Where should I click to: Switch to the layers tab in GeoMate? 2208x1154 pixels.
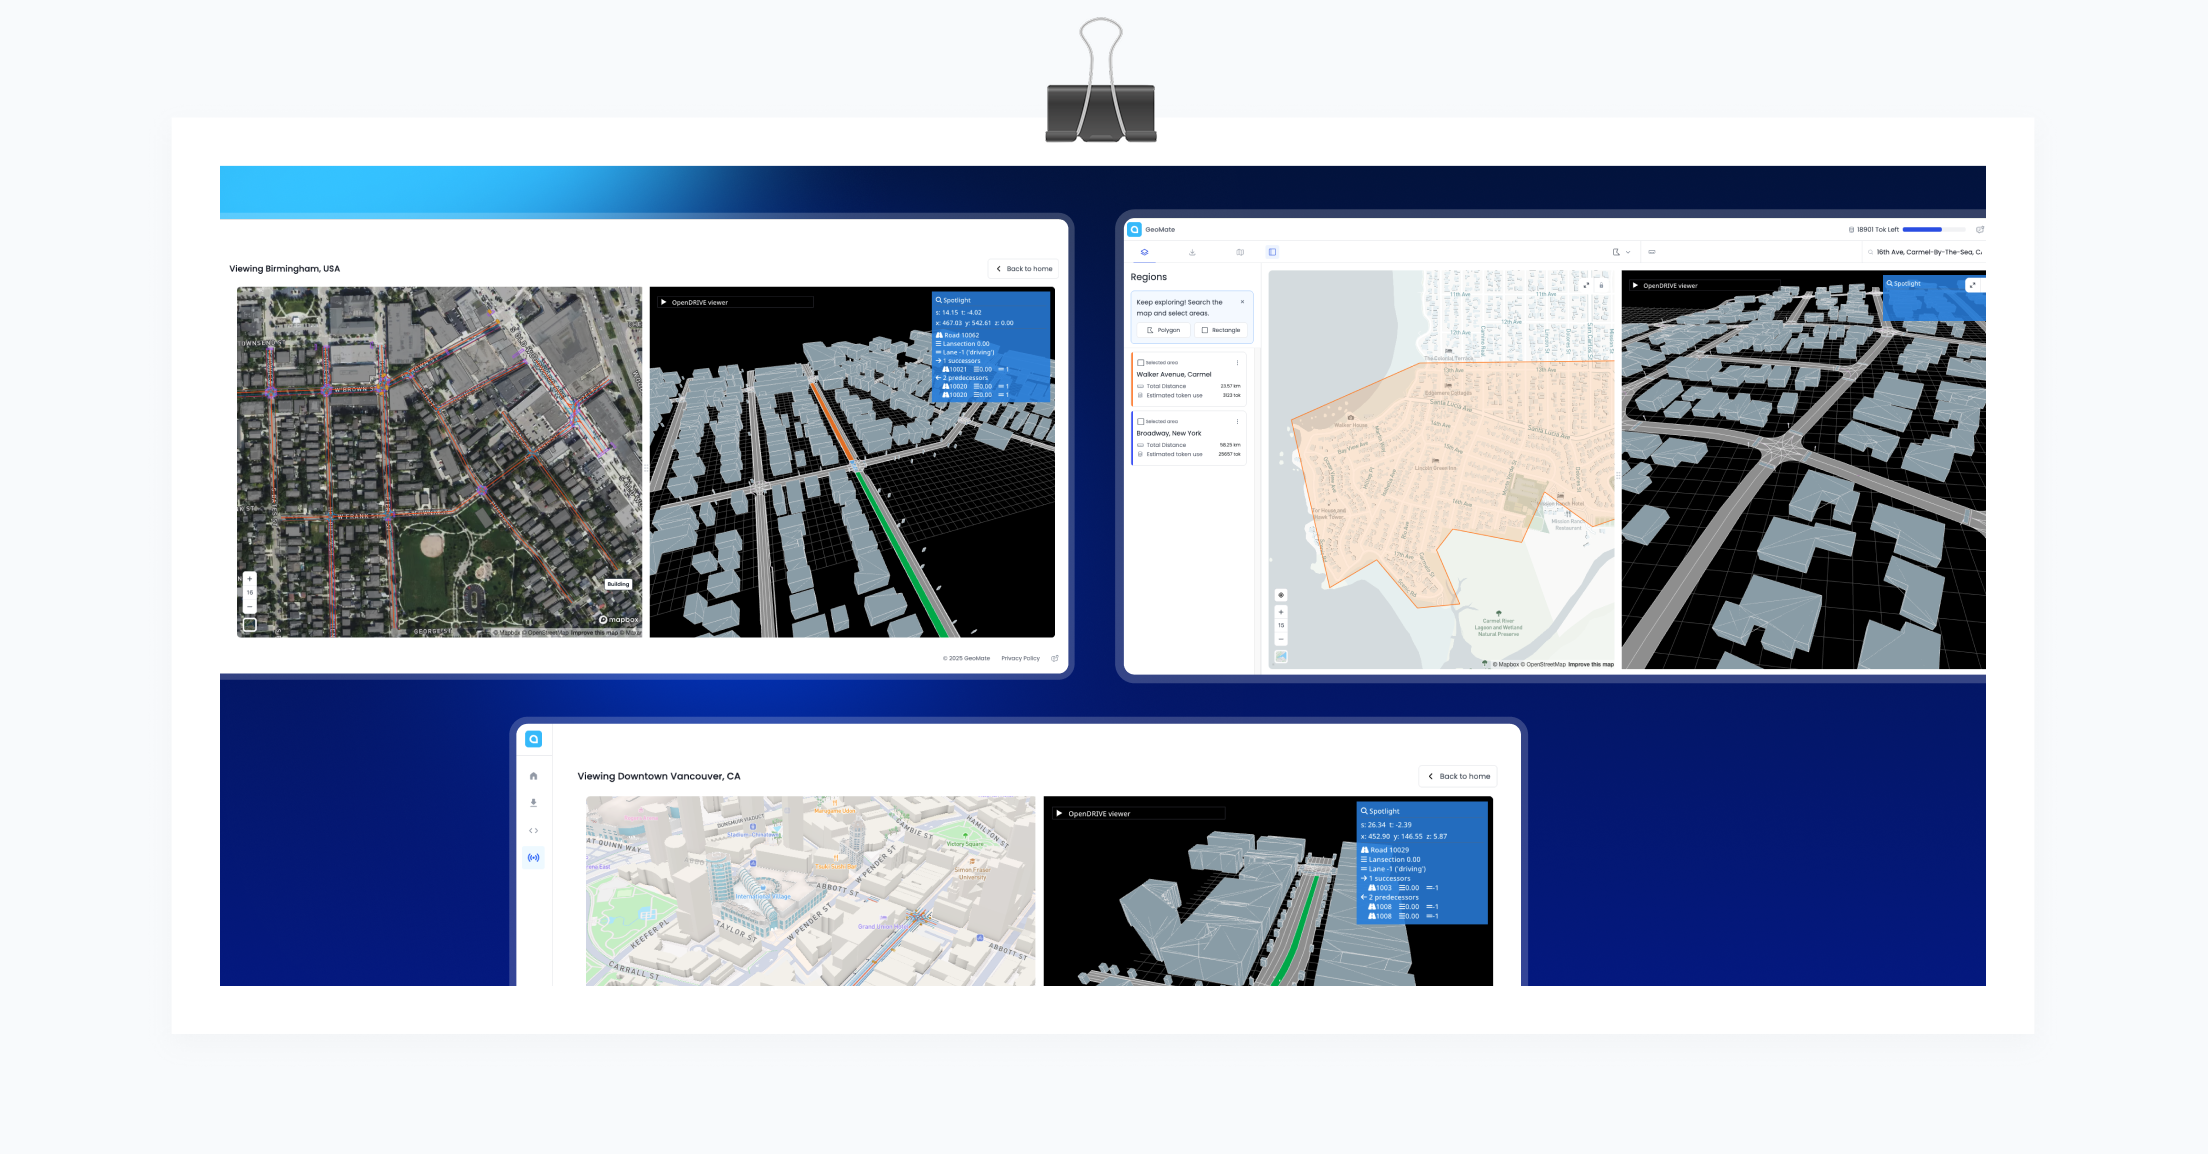click(x=1144, y=252)
